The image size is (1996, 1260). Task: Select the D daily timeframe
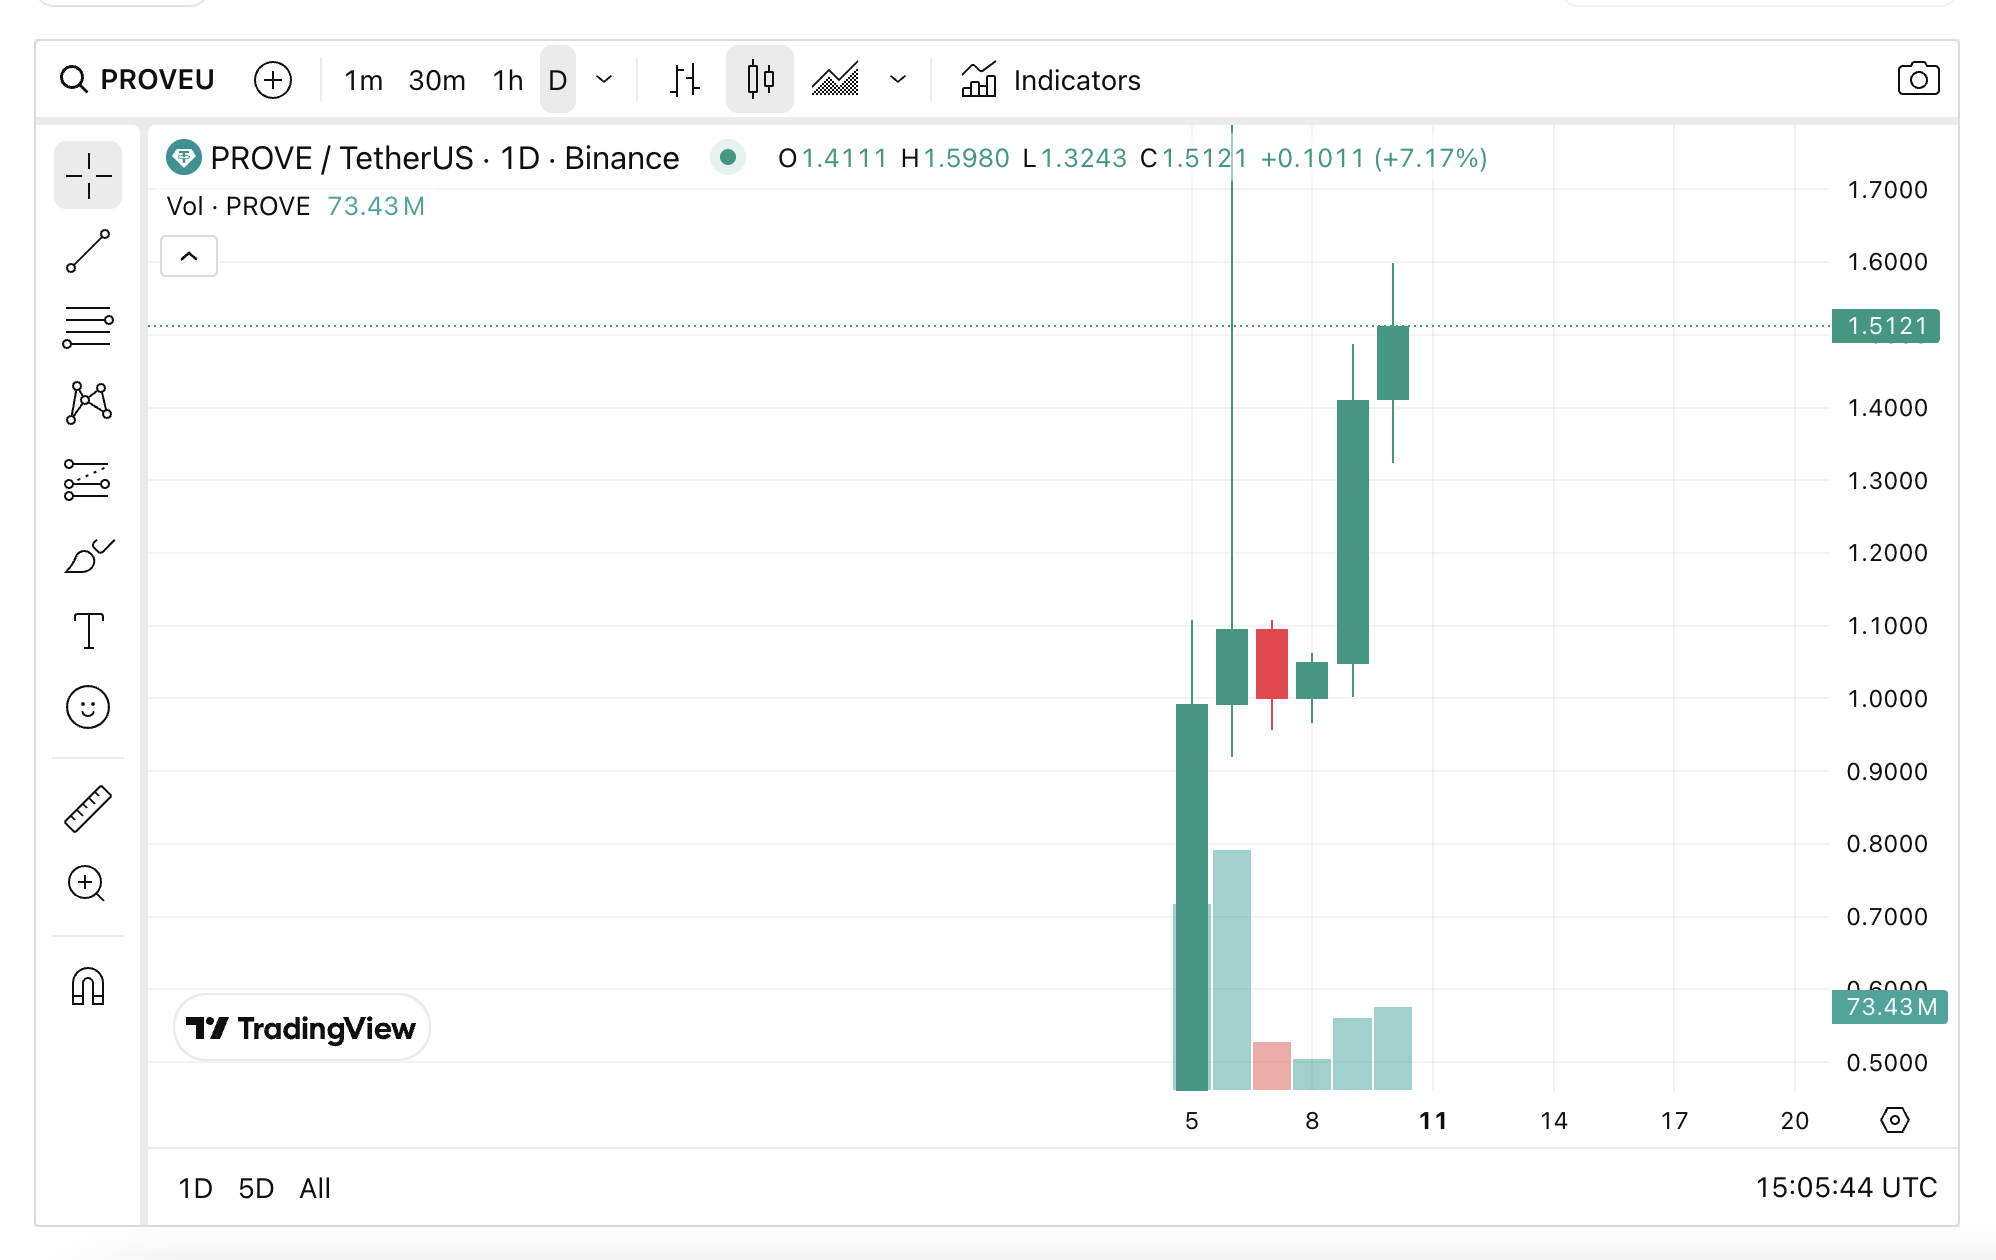[558, 80]
